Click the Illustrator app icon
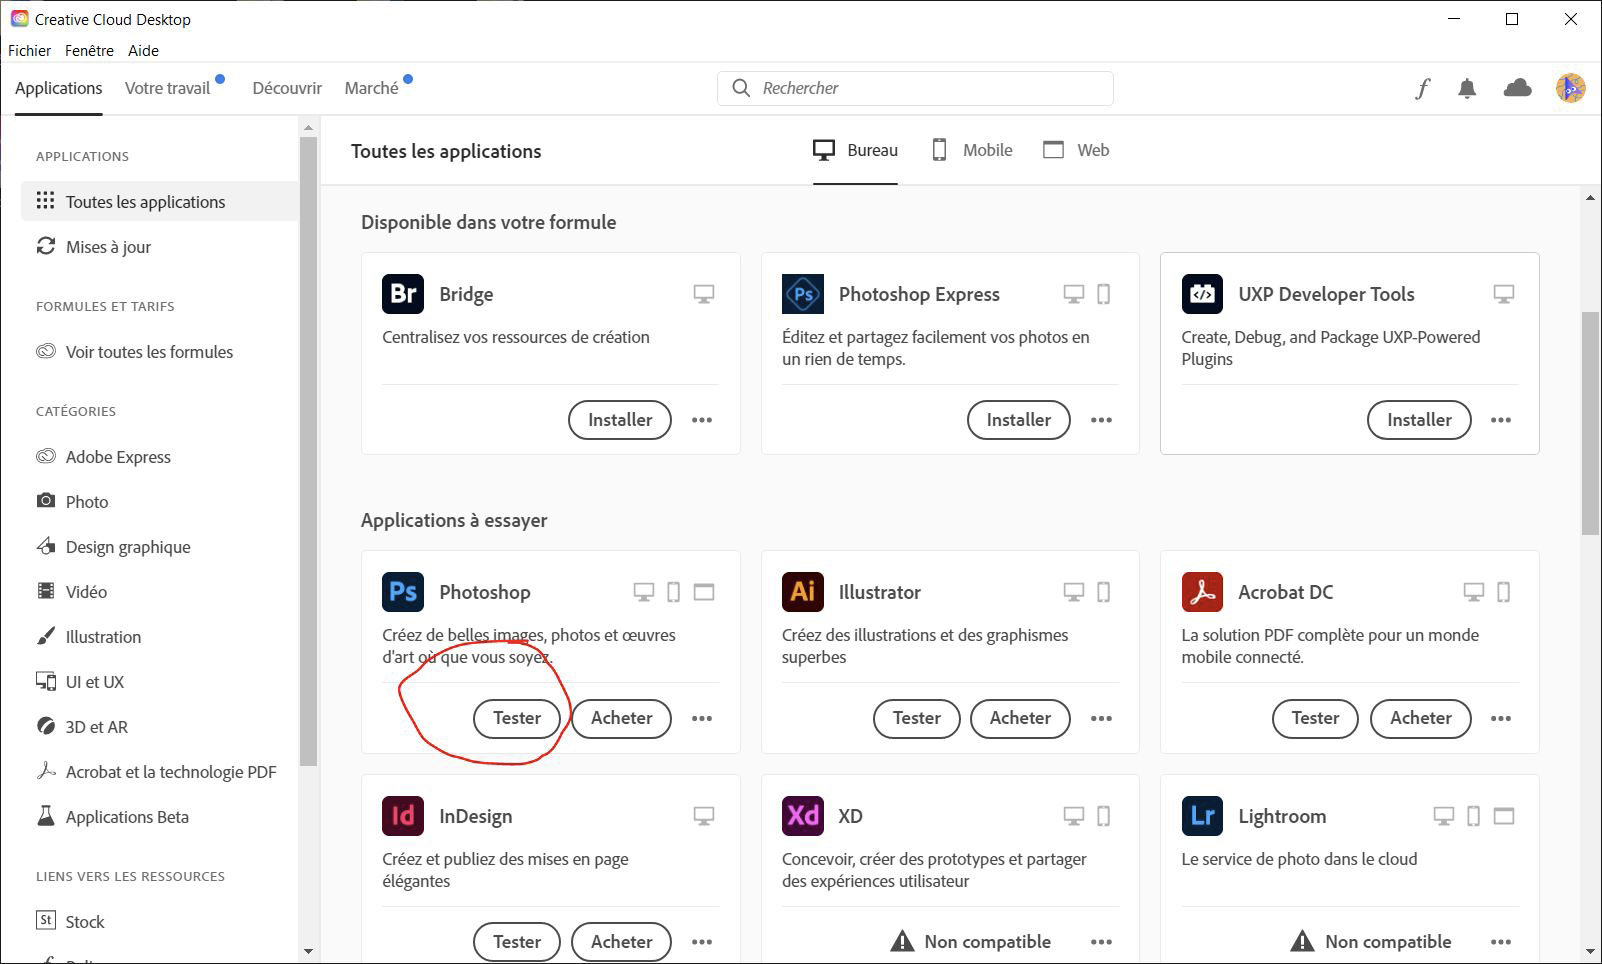 tap(802, 592)
